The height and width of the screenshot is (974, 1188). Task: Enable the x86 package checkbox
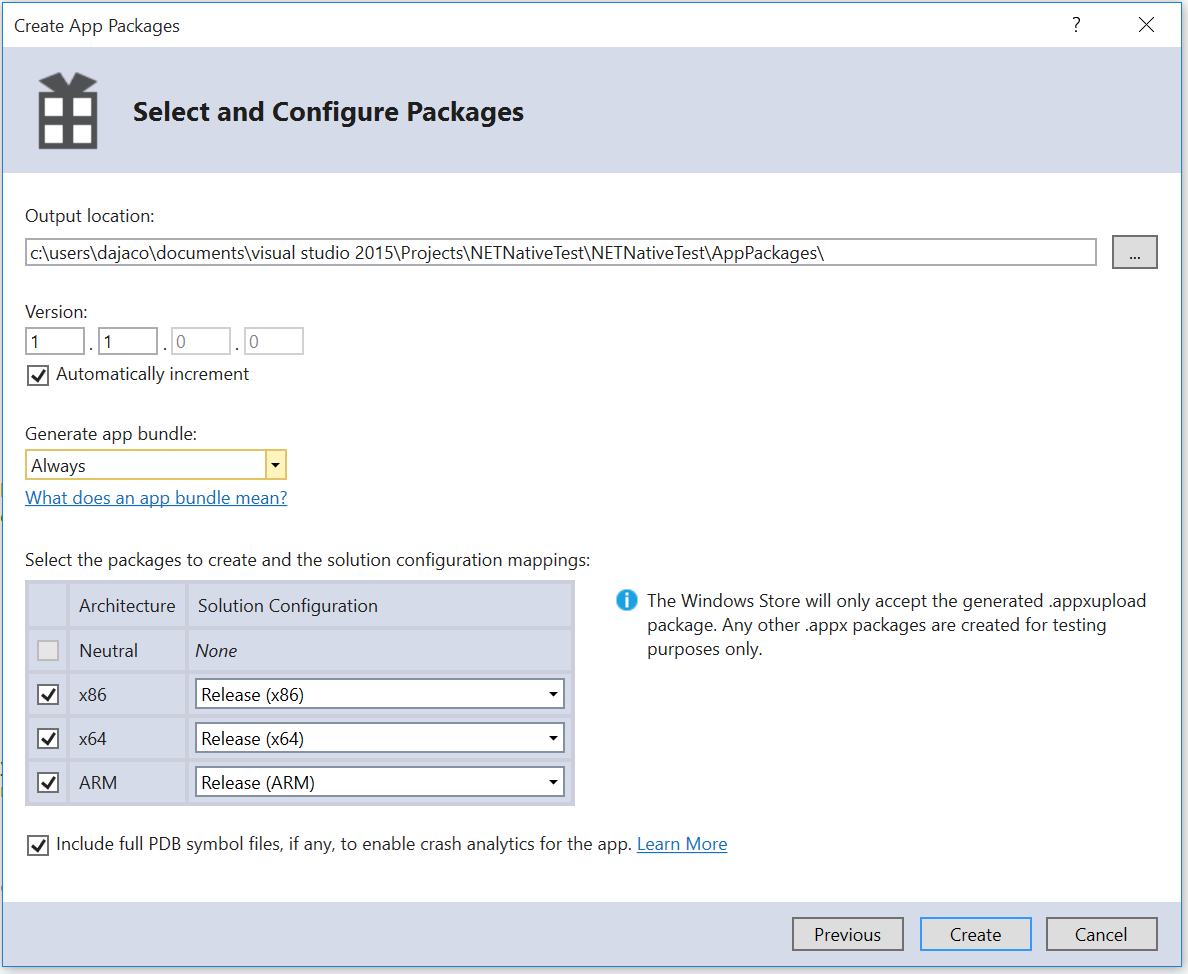(47, 694)
